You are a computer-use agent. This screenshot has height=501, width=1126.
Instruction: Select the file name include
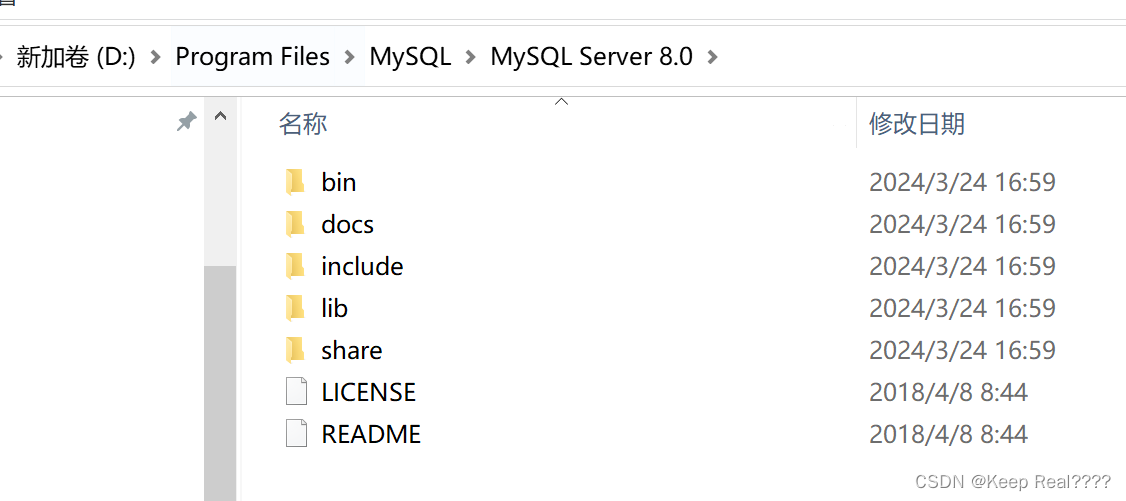pyautogui.click(x=363, y=266)
